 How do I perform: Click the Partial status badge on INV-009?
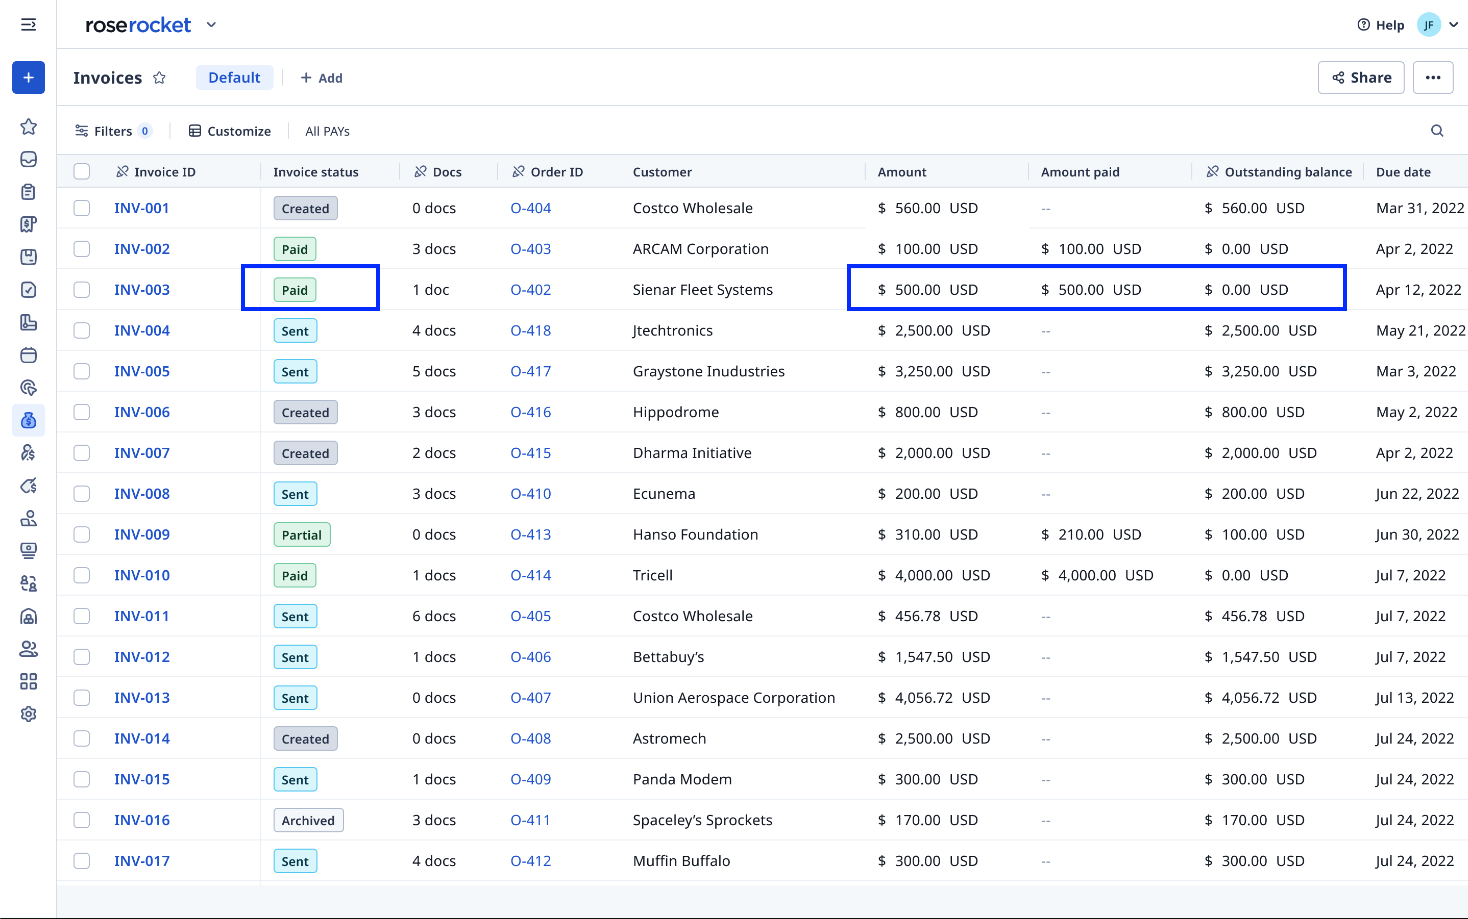(x=302, y=535)
